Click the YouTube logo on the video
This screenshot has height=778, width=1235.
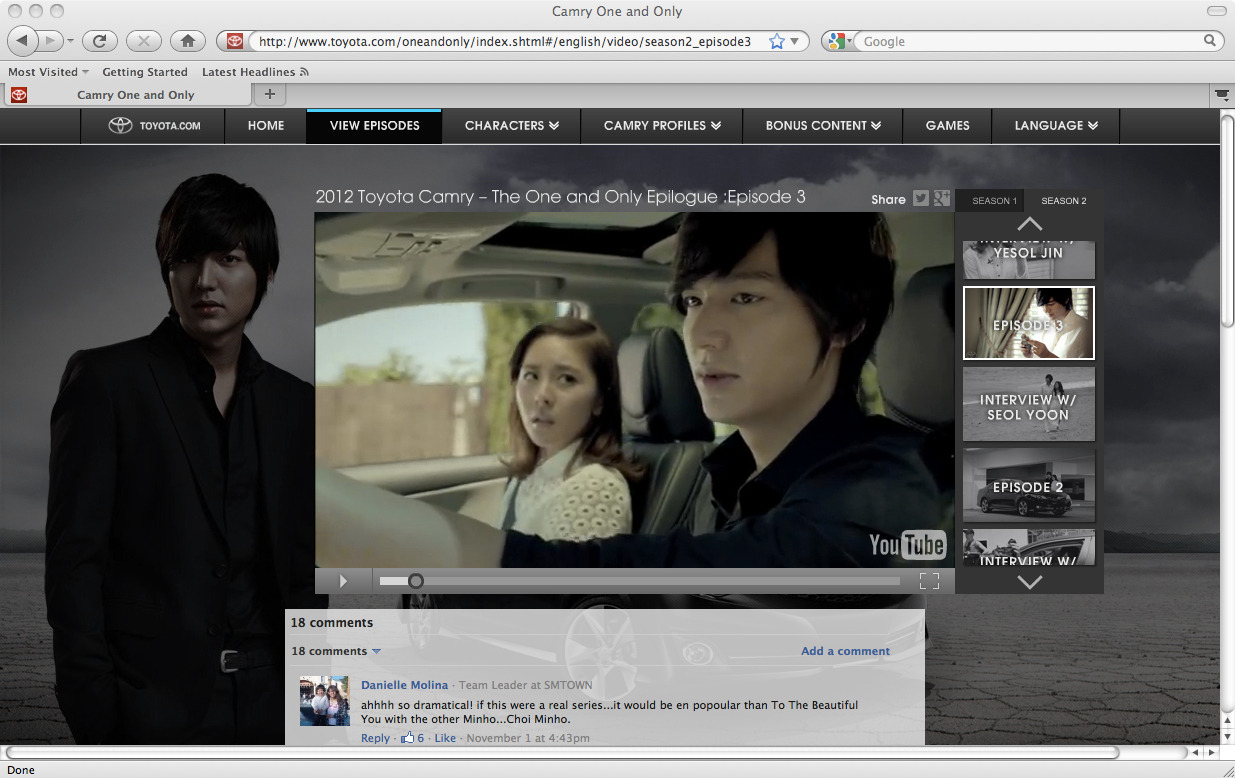coord(907,544)
